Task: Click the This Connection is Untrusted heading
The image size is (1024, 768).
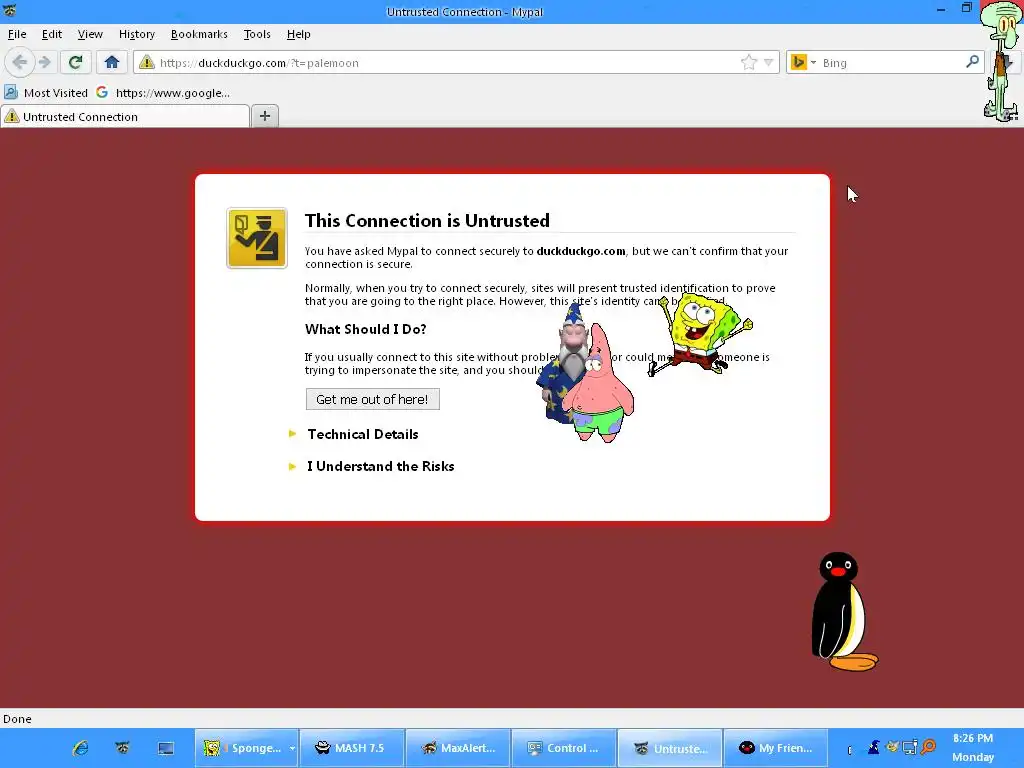Action: tap(427, 221)
